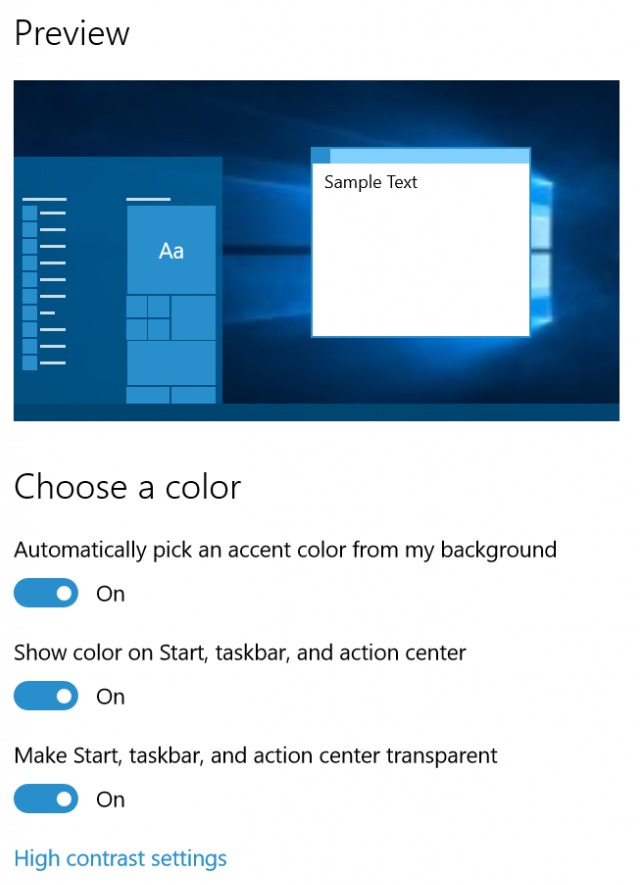Click the Sample Text window in preview
This screenshot has height=885, width=640.
[x=420, y=250]
